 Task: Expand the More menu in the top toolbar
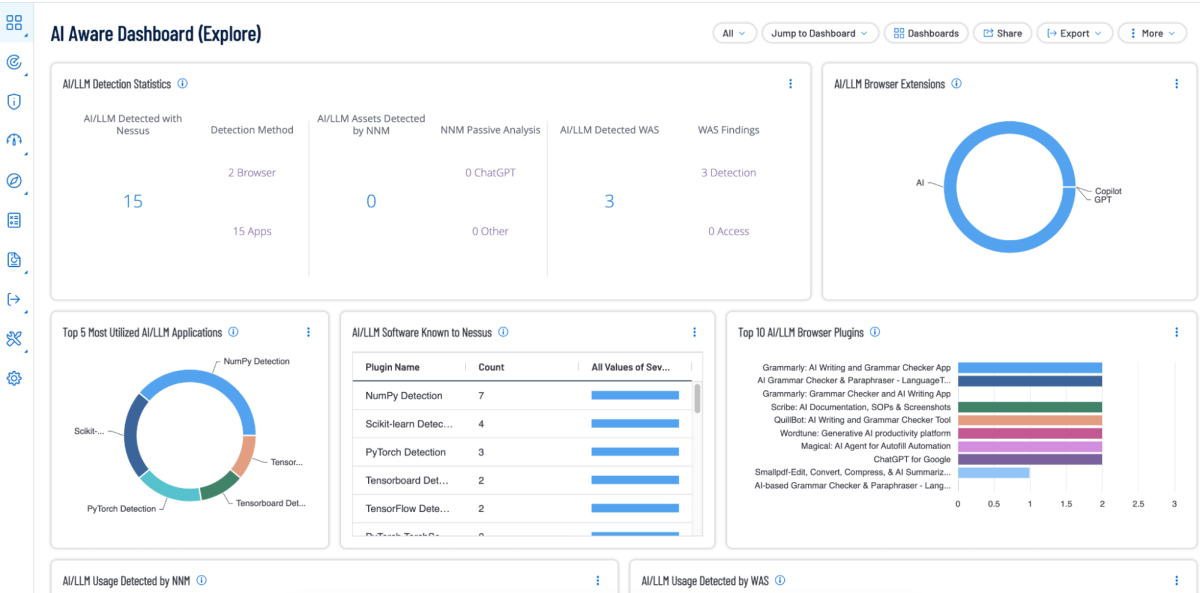[1152, 32]
